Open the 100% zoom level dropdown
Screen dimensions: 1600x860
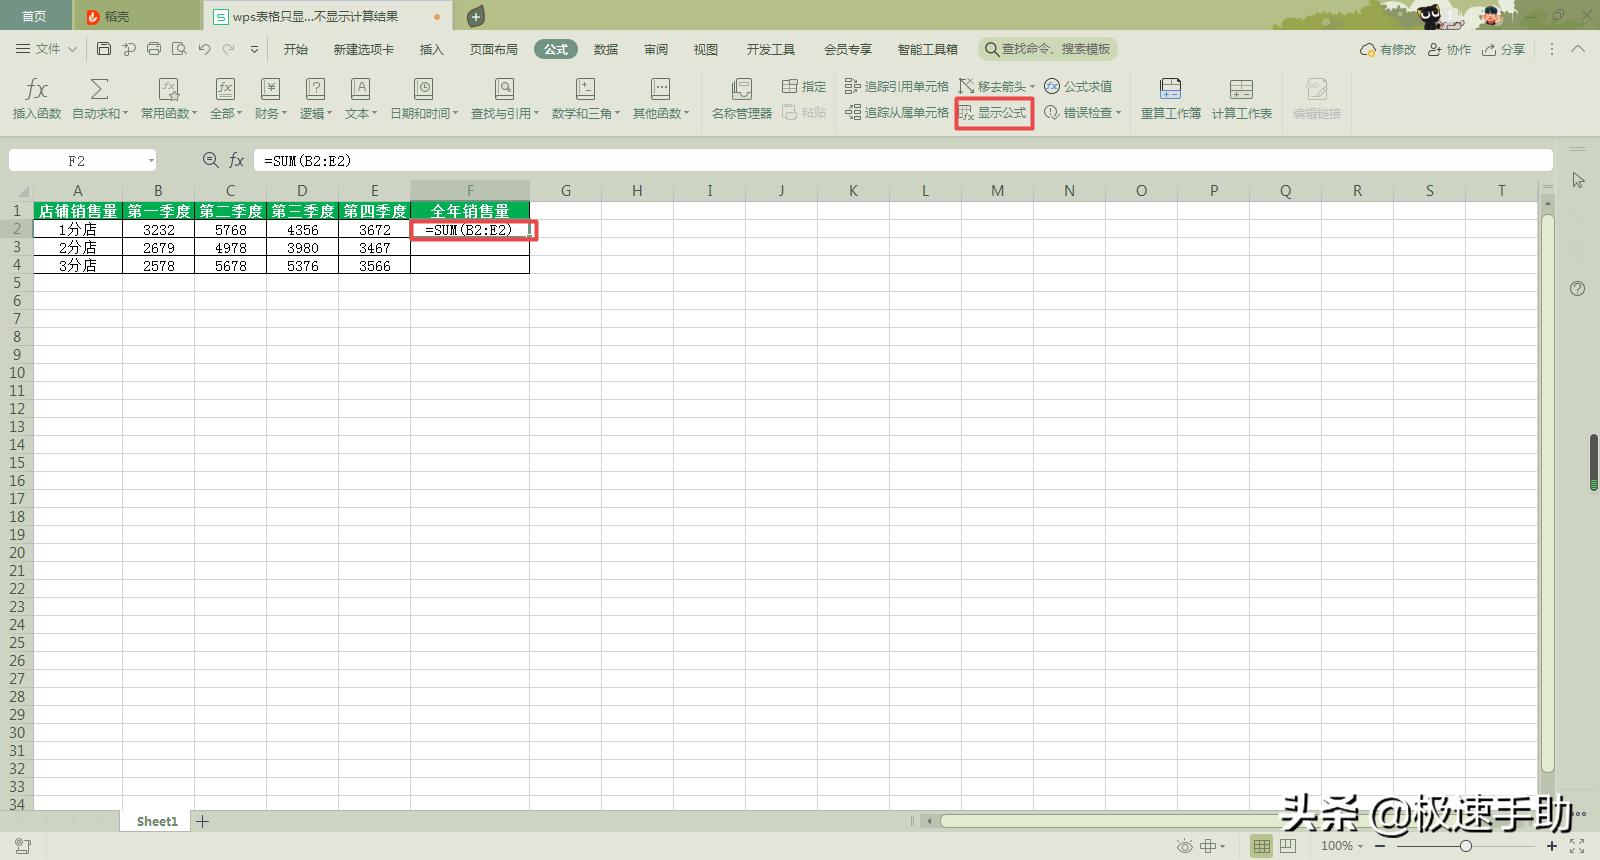click(x=1342, y=846)
